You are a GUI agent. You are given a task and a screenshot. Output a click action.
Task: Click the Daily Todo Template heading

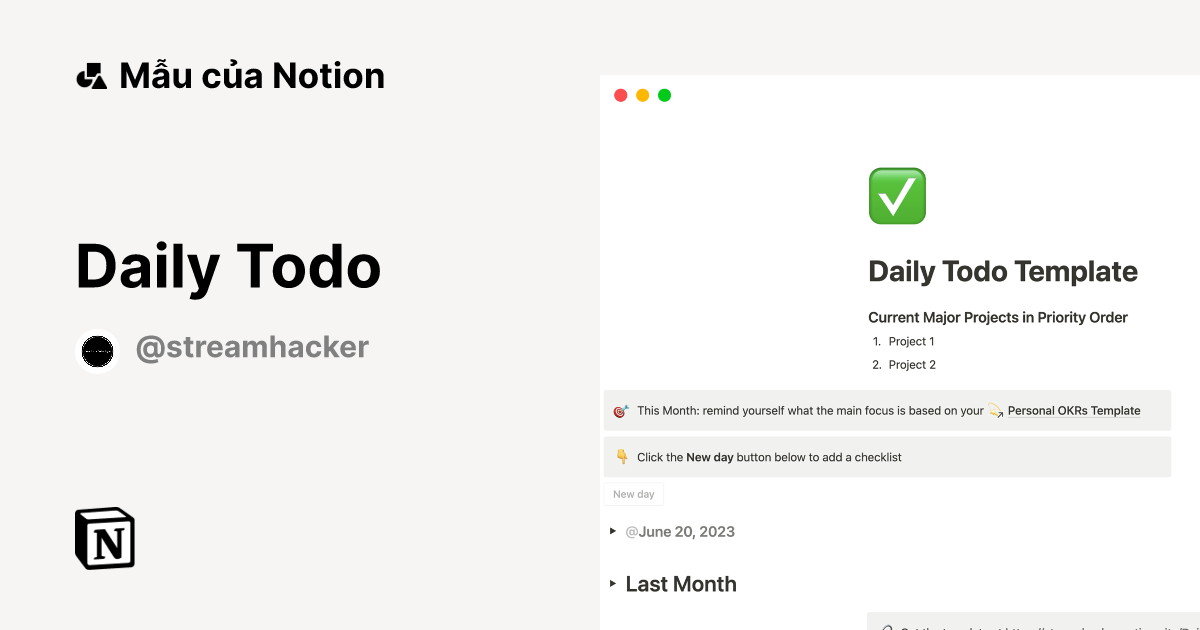pos(1003,271)
